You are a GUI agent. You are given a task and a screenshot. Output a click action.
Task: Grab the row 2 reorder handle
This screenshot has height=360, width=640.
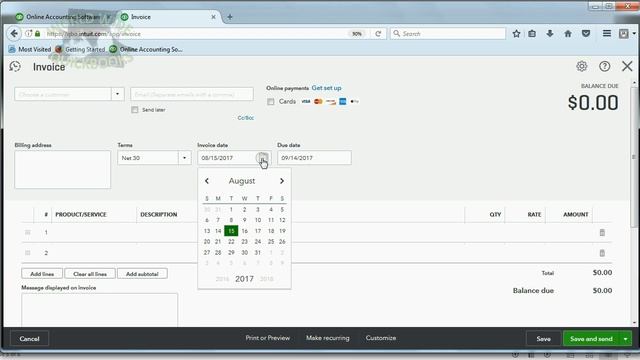click(x=28, y=253)
